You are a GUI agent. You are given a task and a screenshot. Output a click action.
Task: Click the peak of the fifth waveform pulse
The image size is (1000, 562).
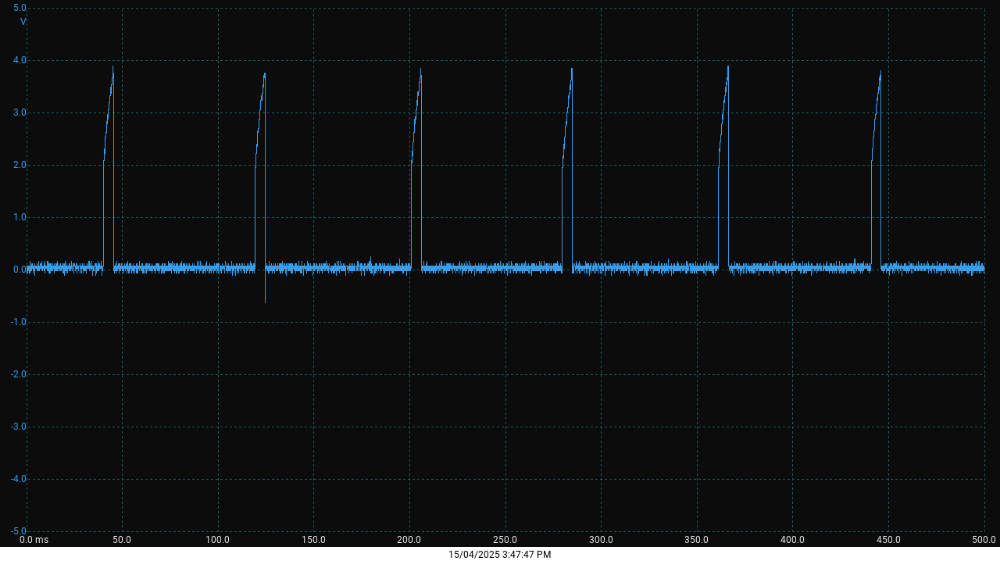tap(728, 67)
